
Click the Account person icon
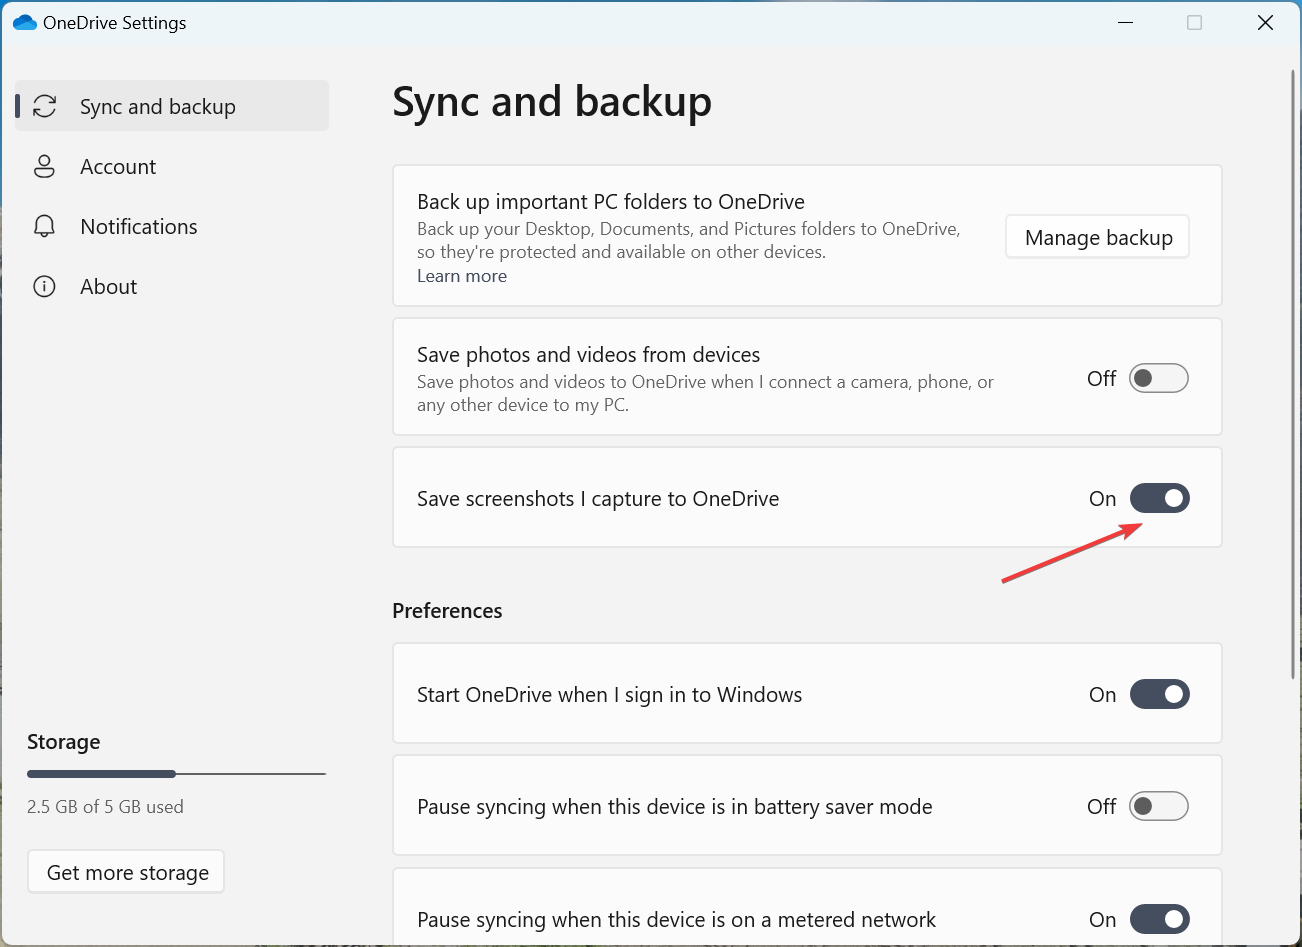pos(44,166)
